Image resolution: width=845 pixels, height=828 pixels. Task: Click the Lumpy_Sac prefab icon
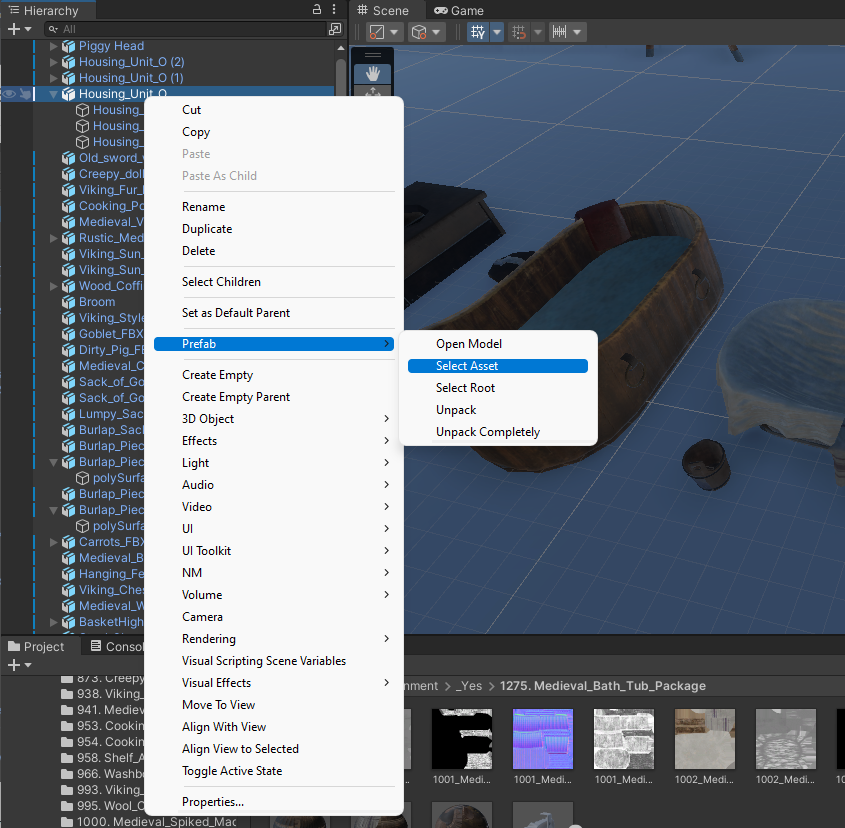point(68,414)
